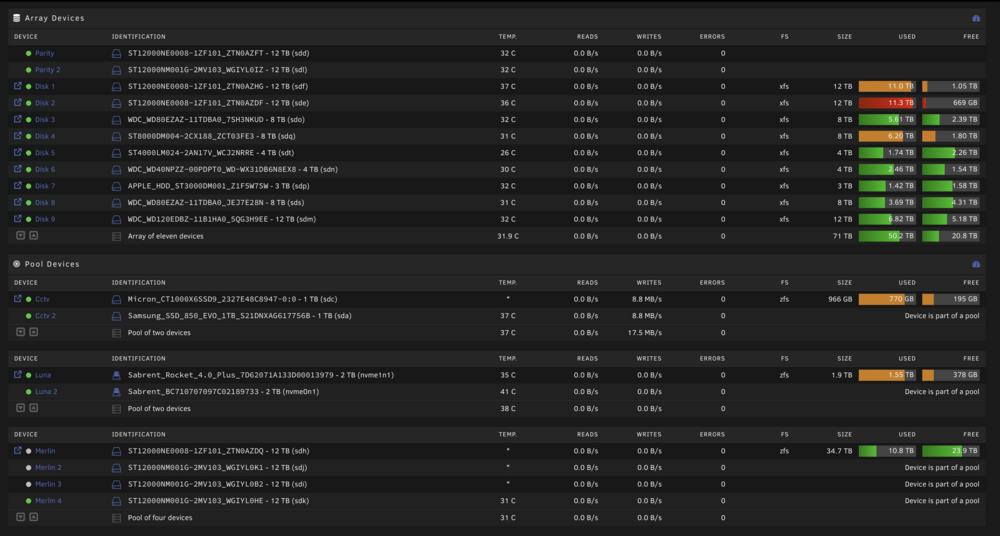Toggle the grey status dot for Merlin
Image resolution: width=1000 pixels, height=536 pixels.
(28, 450)
